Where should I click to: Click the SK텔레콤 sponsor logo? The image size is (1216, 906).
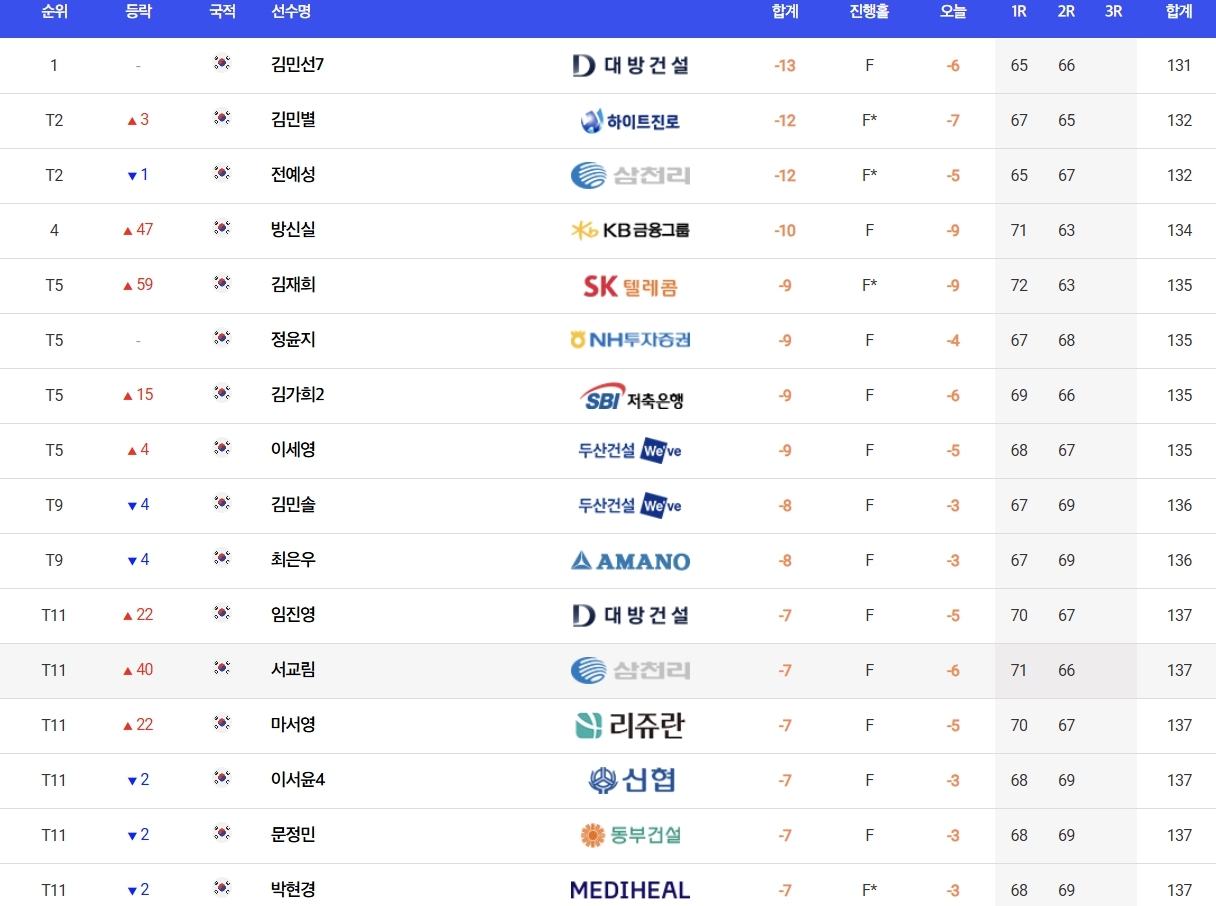coord(630,286)
